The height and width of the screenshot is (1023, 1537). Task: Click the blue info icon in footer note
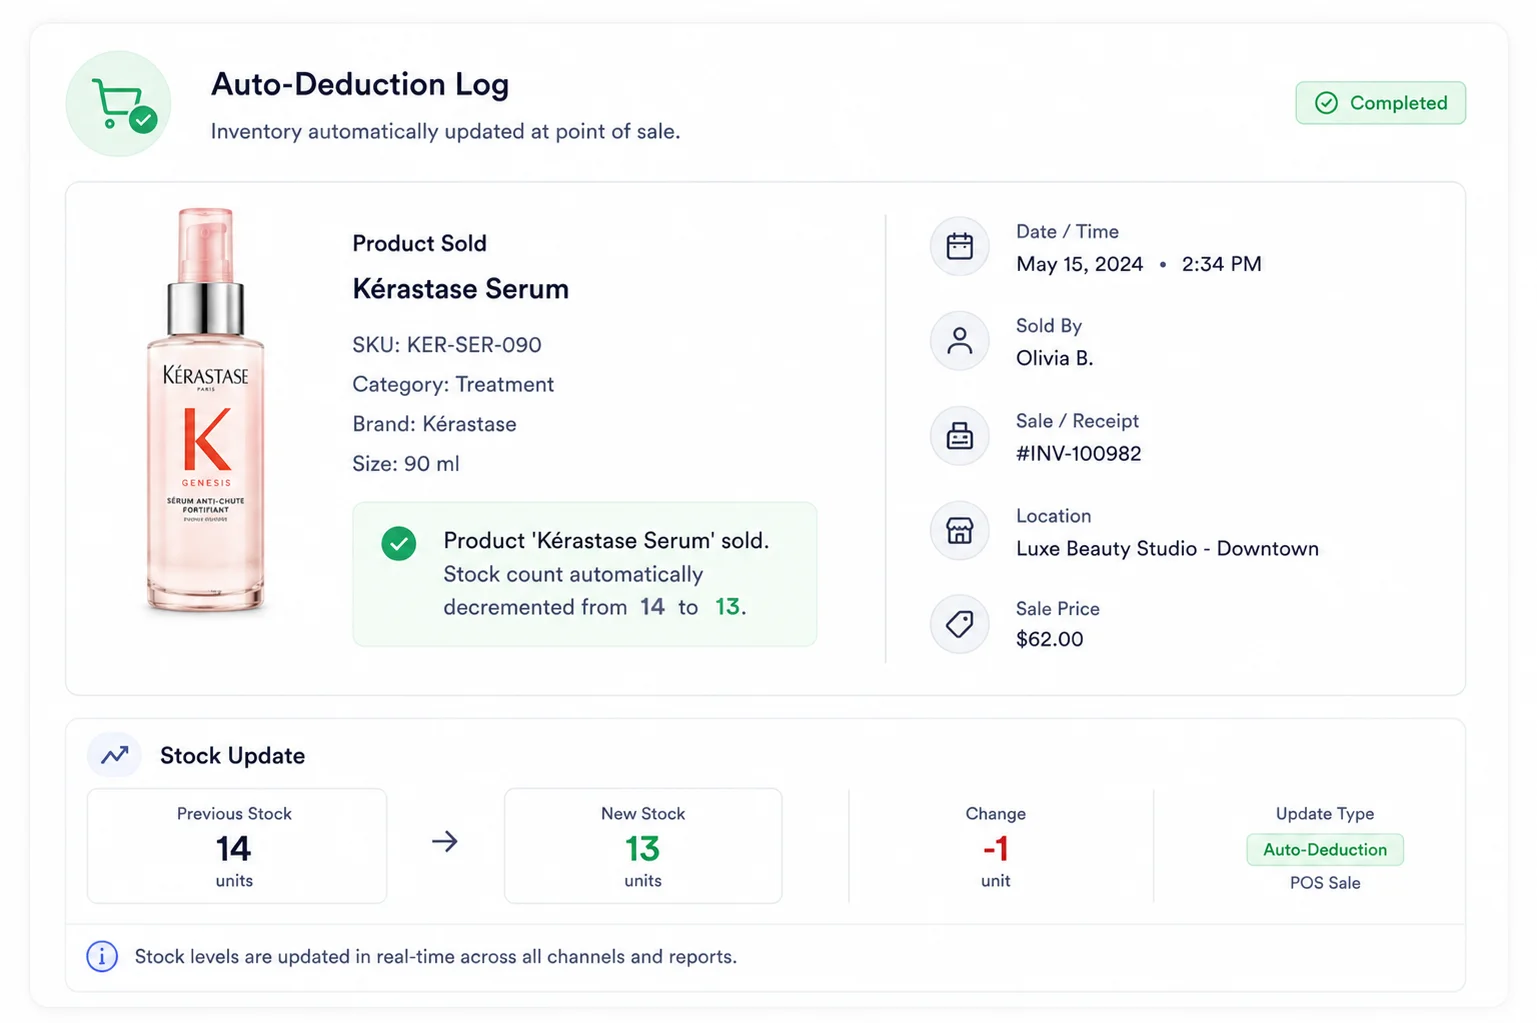pos(102,956)
